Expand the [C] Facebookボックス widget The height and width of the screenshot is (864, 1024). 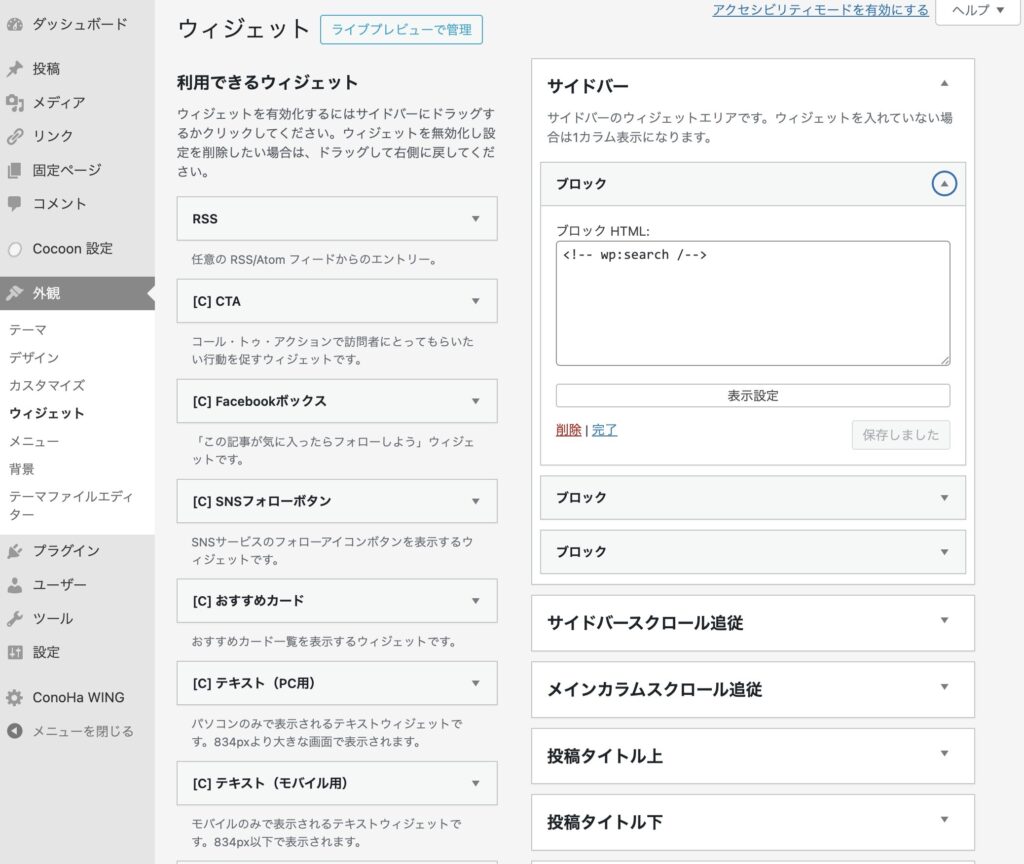(x=475, y=401)
